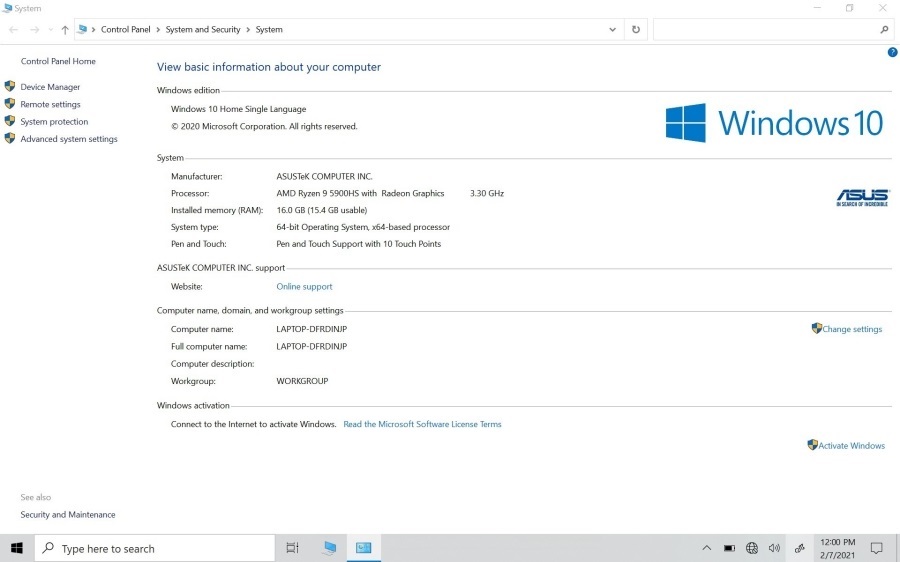Click the computer icon in address bar
This screenshot has height=562, width=900.
click(x=82, y=29)
